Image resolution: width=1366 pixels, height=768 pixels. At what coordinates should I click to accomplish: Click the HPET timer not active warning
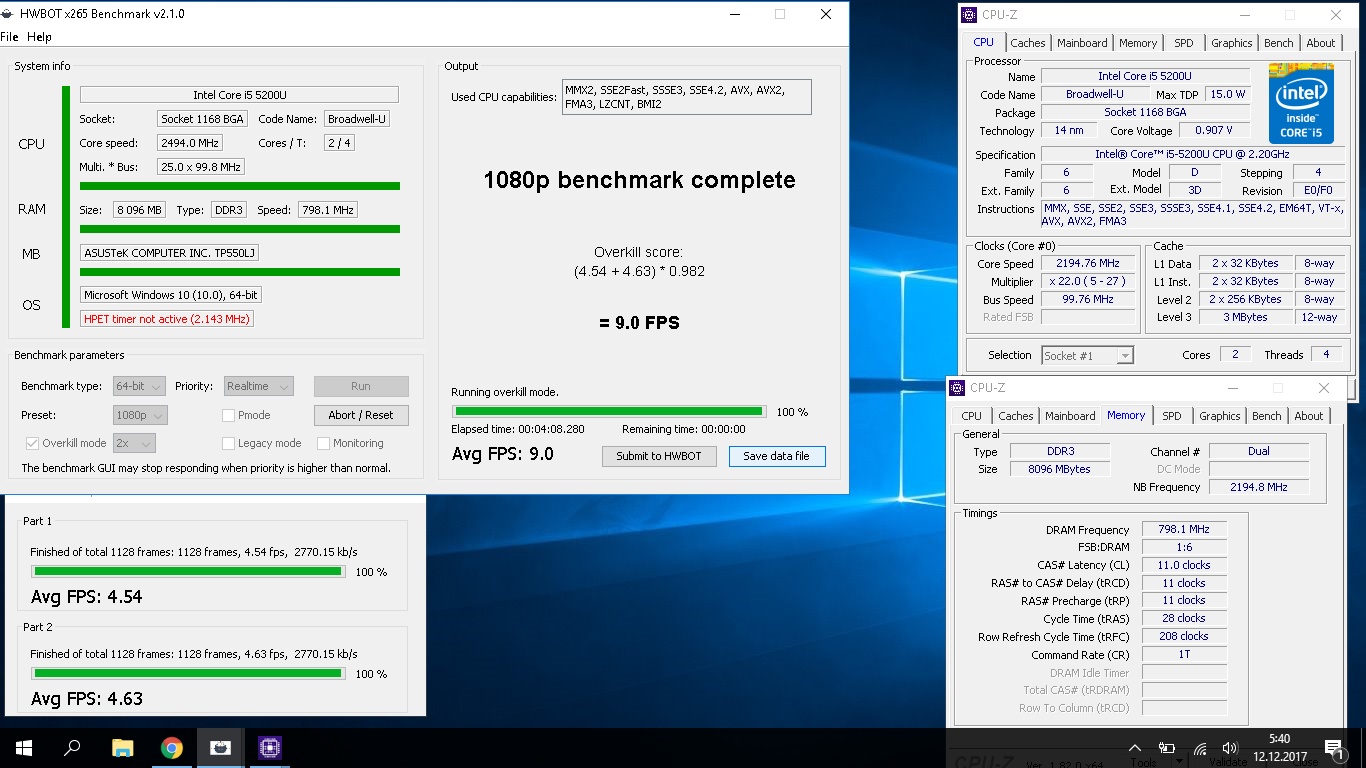tap(166, 319)
